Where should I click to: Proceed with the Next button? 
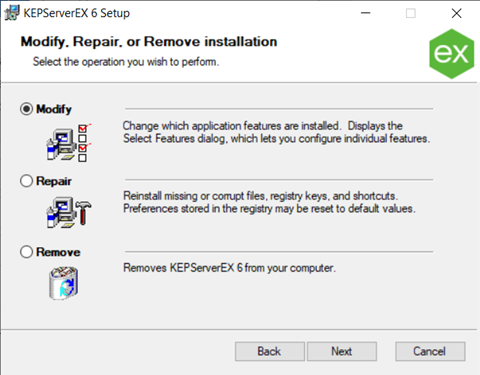point(342,351)
